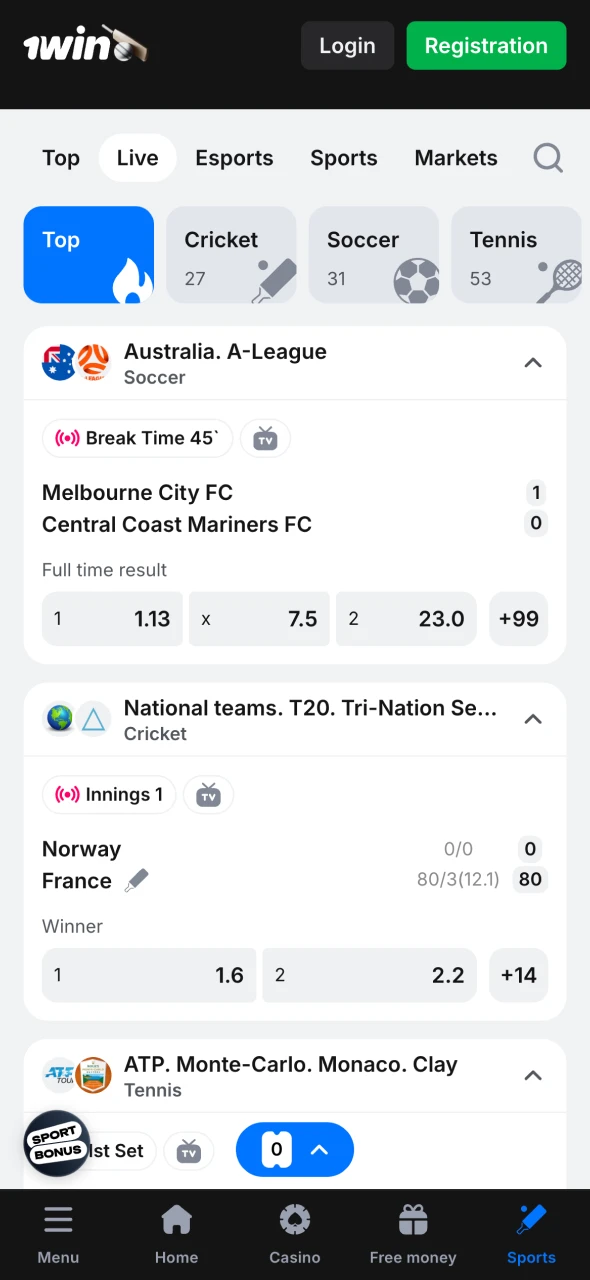Expand the blue '0' selections dropdown
Image resolution: width=590 pixels, height=1280 pixels.
pos(295,1150)
